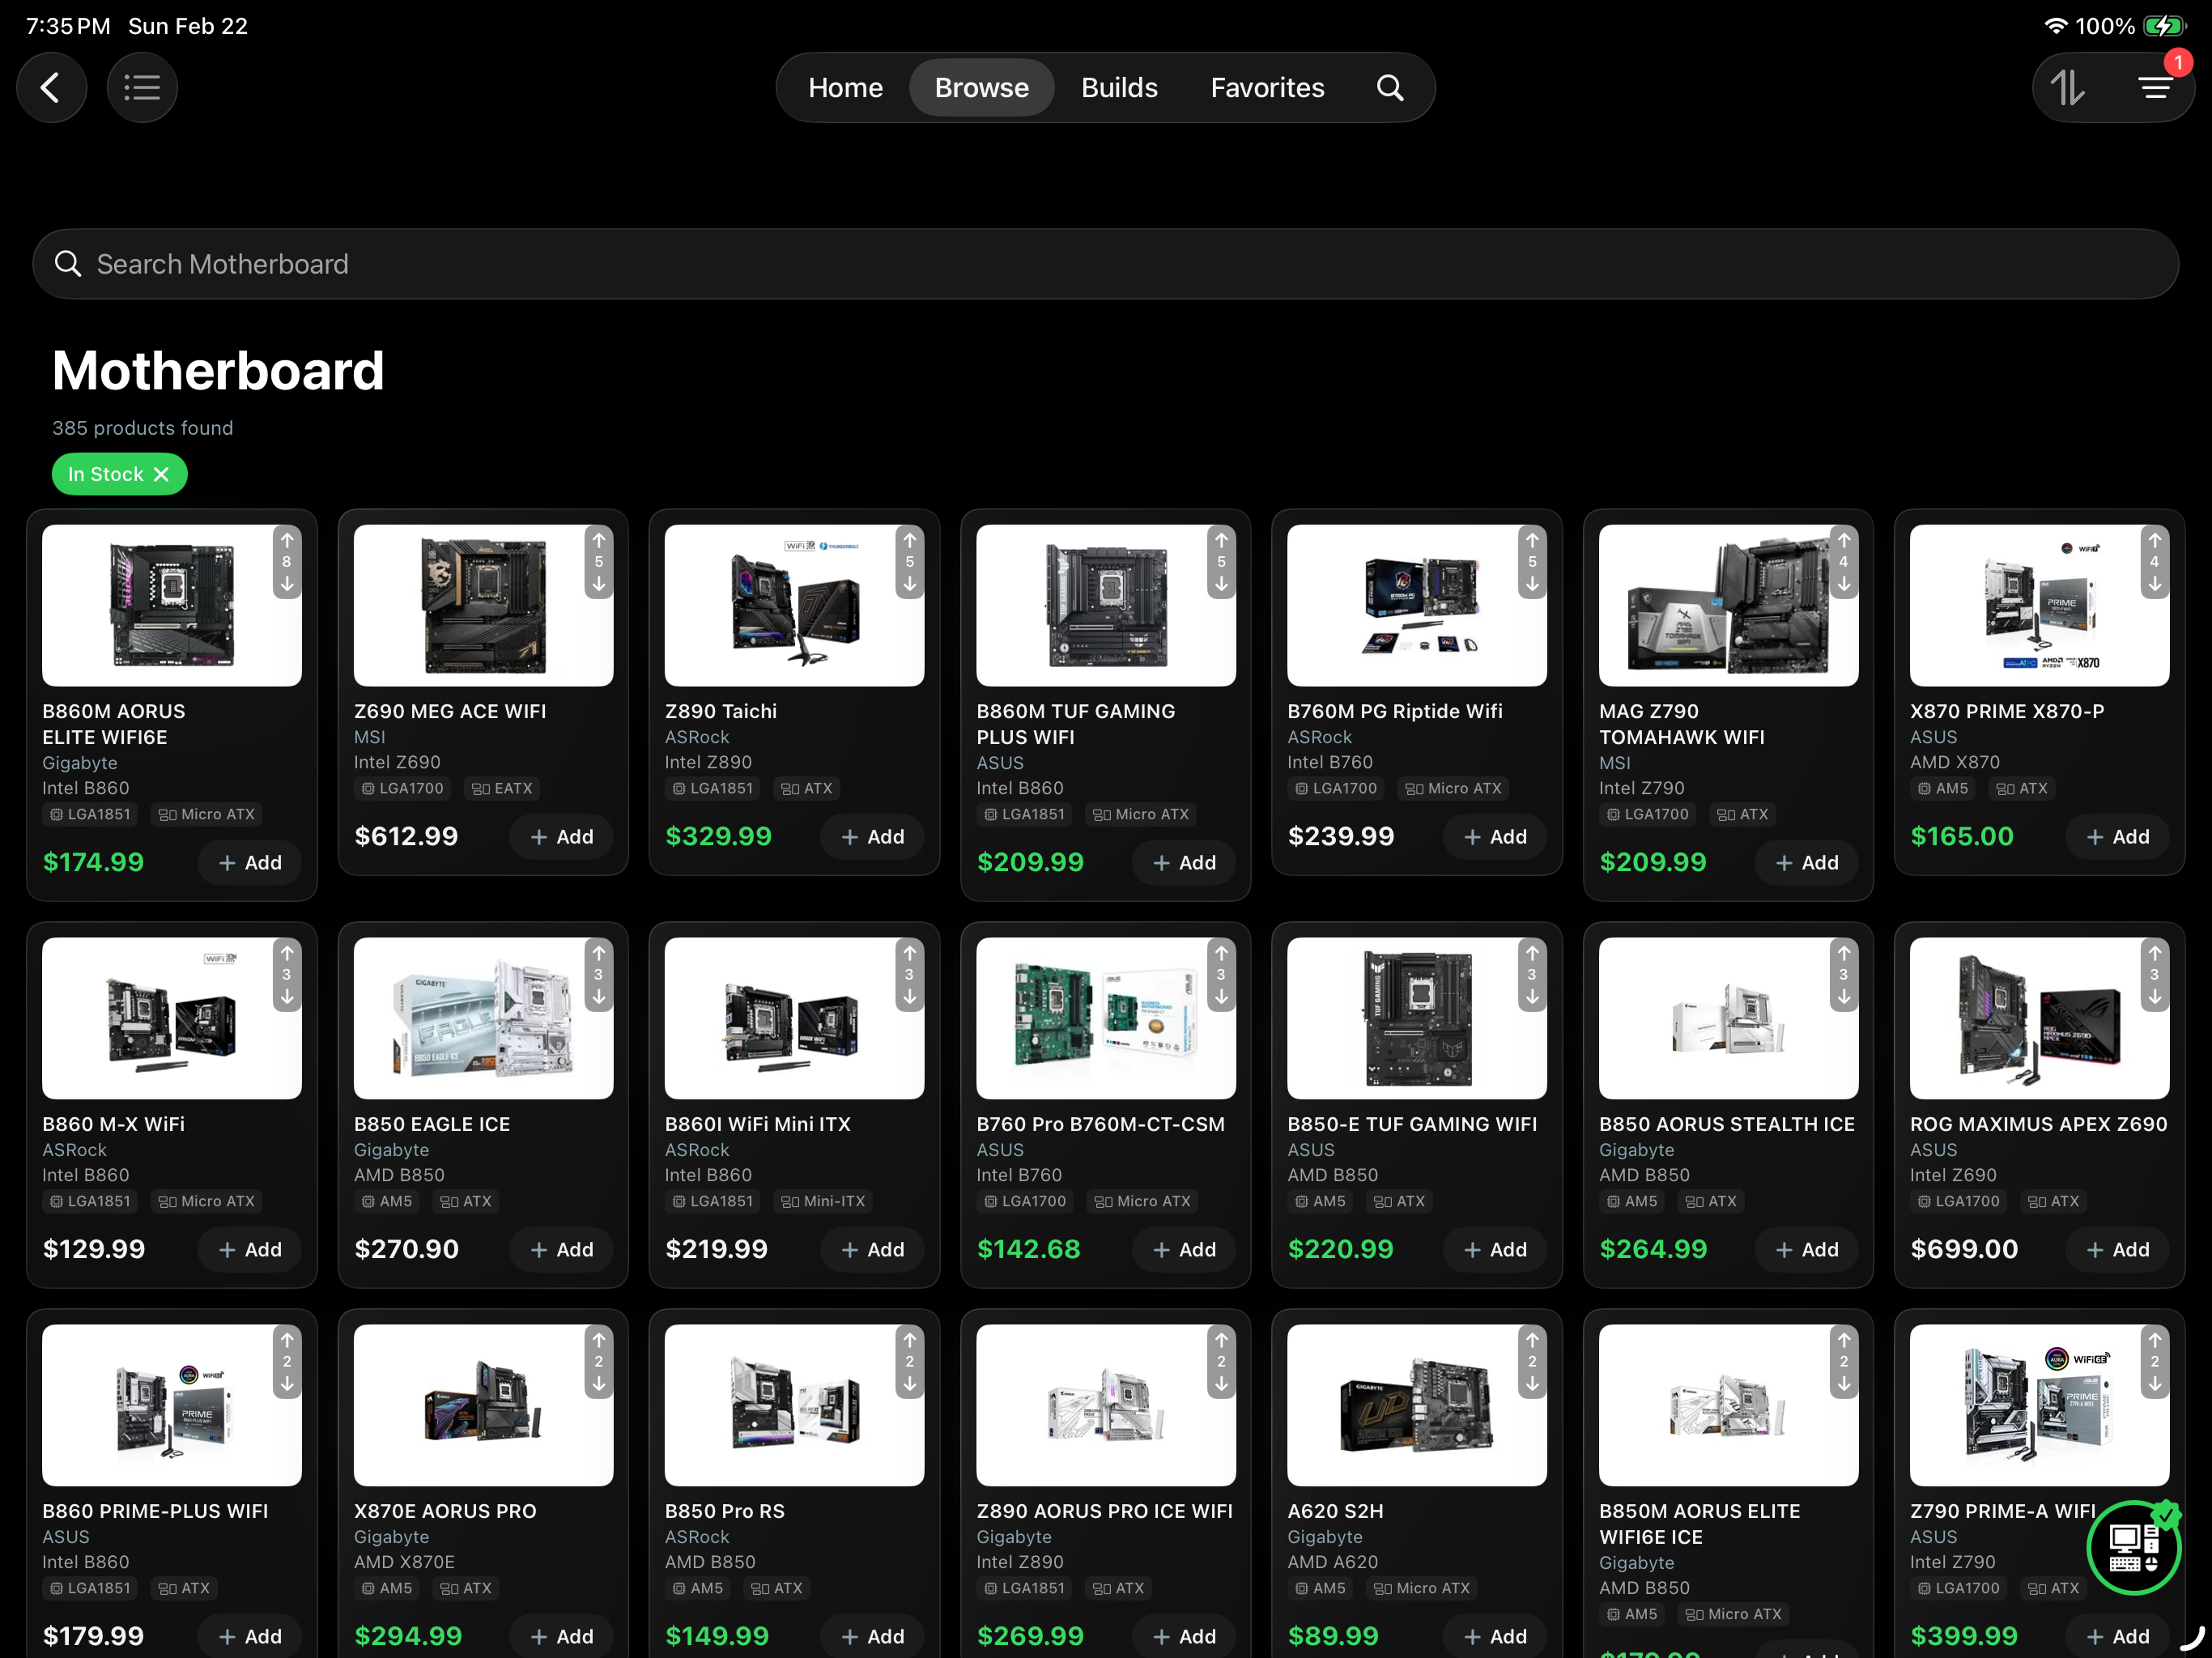Click the vote stepper on X870E AORUS PRO
Viewport: 2212px width, 1658px height.
coord(599,1361)
